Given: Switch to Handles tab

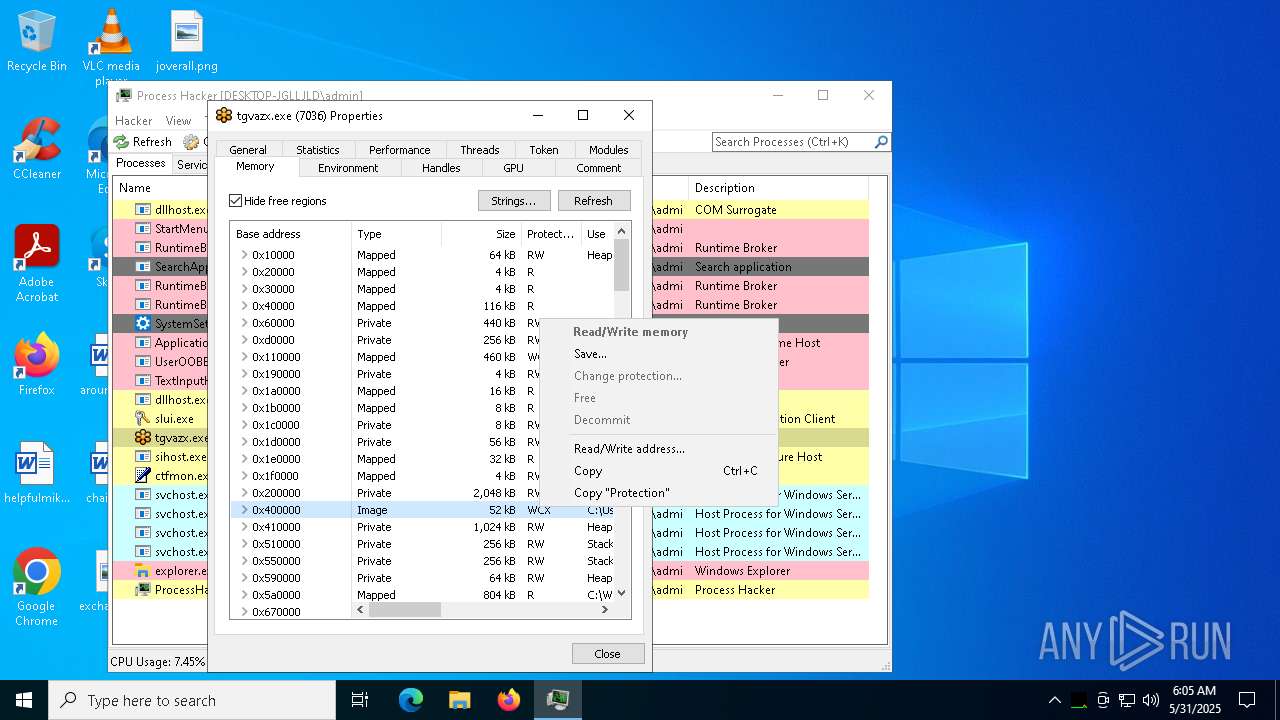Looking at the screenshot, I should click(x=441, y=168).
